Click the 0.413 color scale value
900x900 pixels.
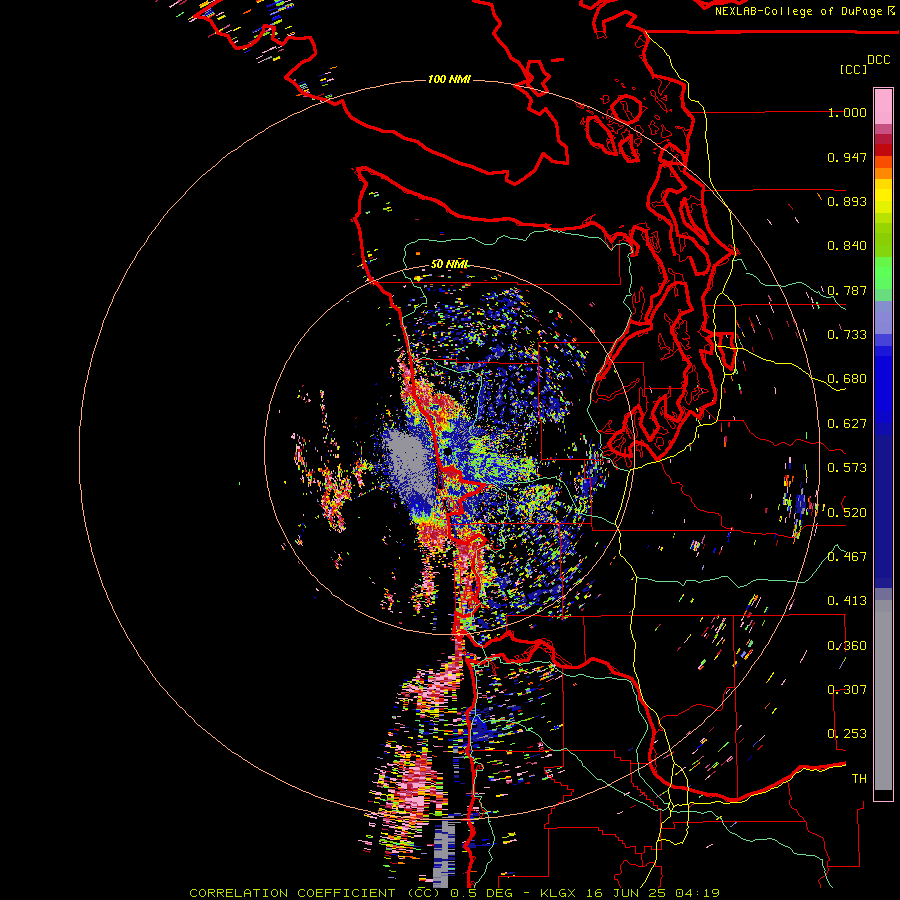click(847, 601)
